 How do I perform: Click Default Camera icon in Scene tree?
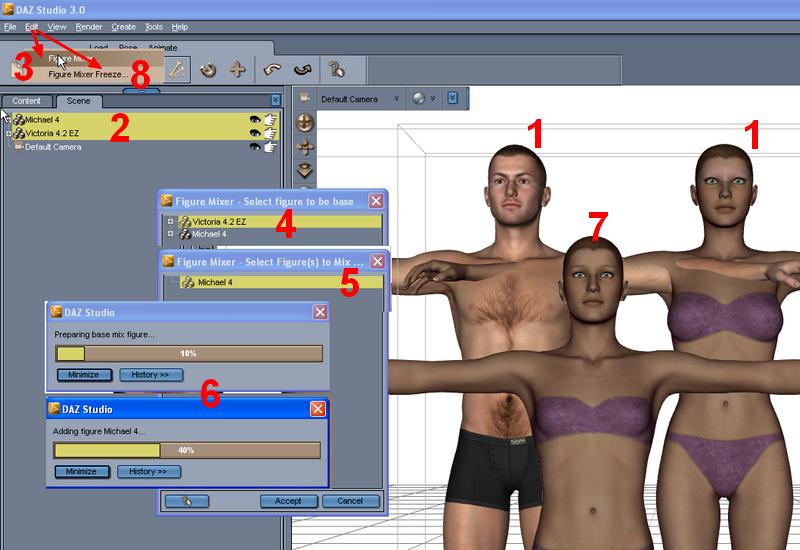tap(19, 147)
